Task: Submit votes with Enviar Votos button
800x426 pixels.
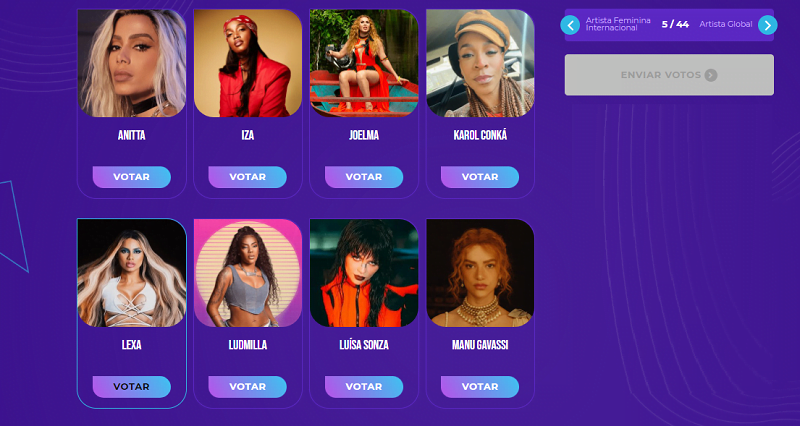Action: click(669, 75)
